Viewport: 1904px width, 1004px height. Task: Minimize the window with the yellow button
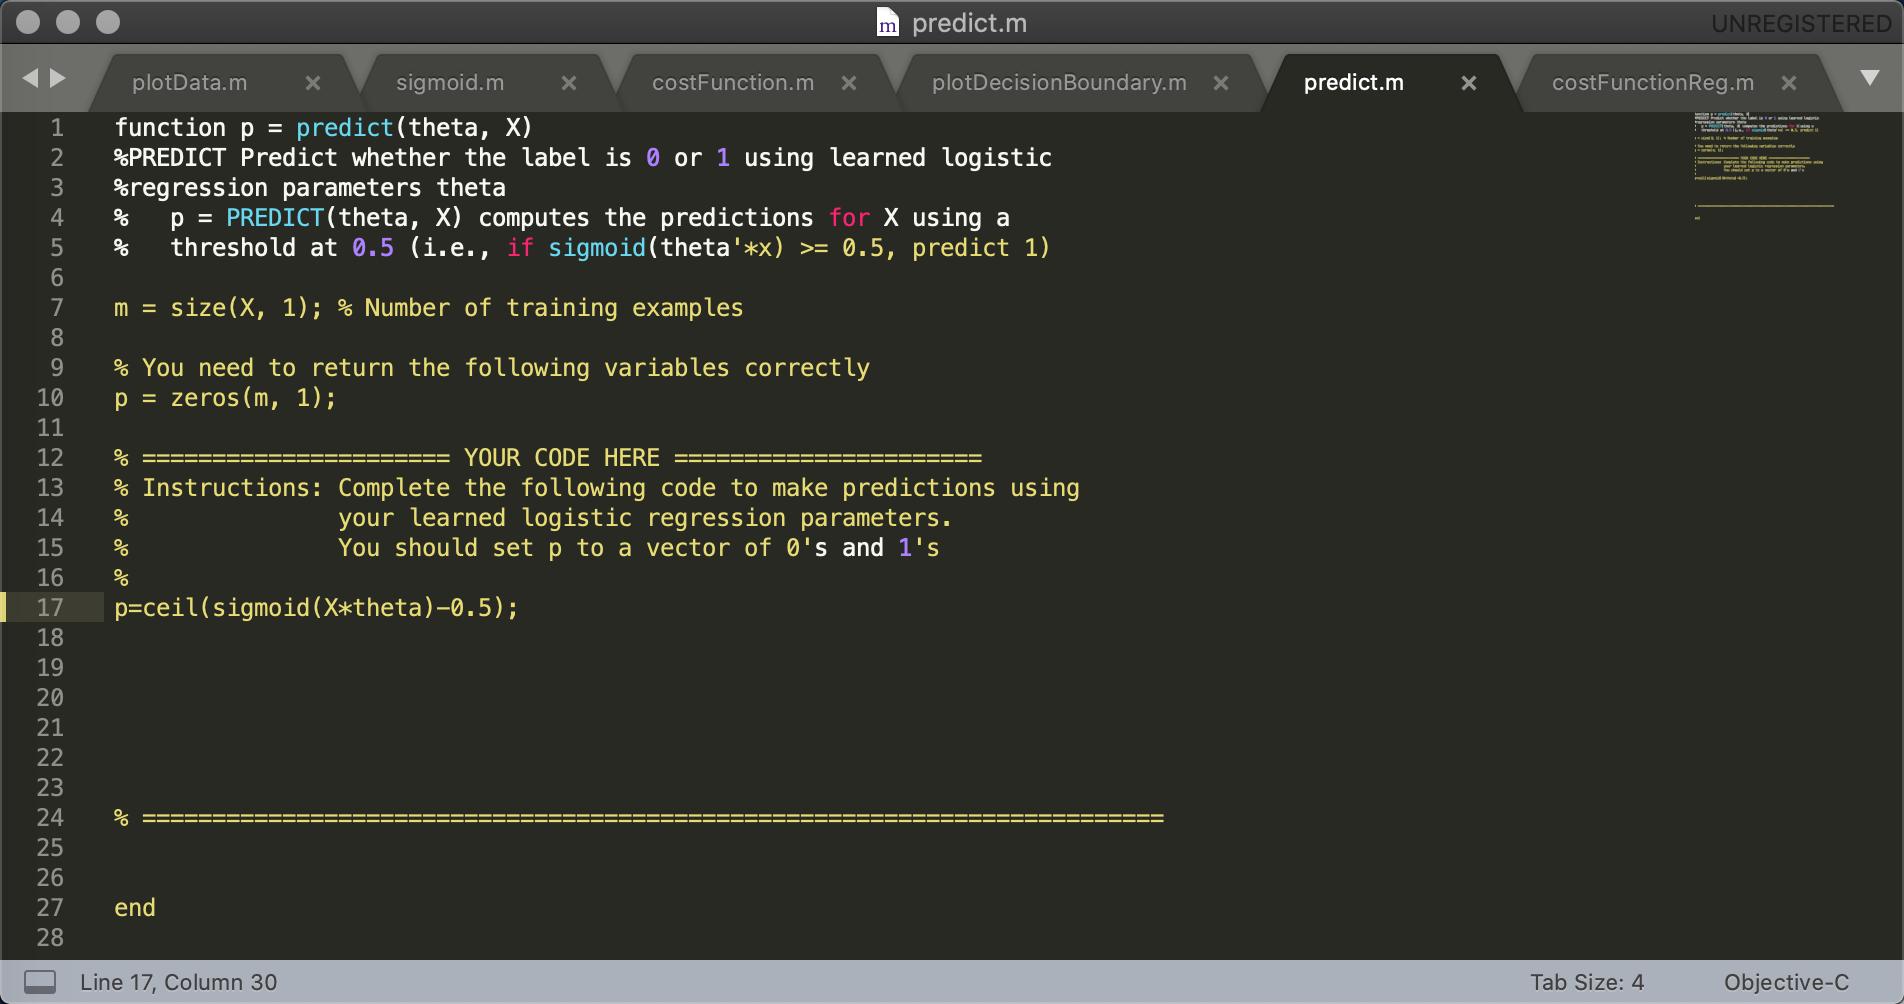68,22
